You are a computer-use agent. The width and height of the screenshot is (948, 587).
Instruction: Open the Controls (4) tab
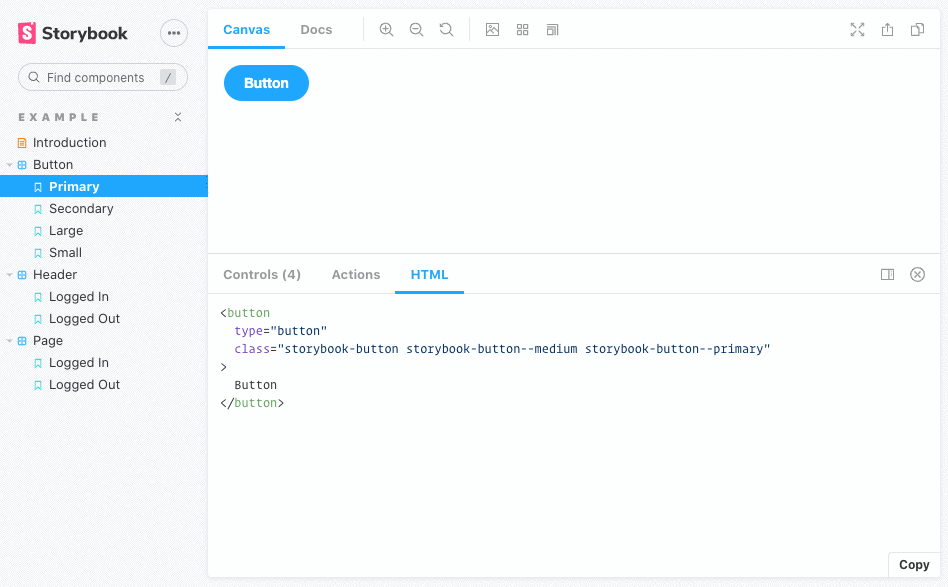point(261,274)
